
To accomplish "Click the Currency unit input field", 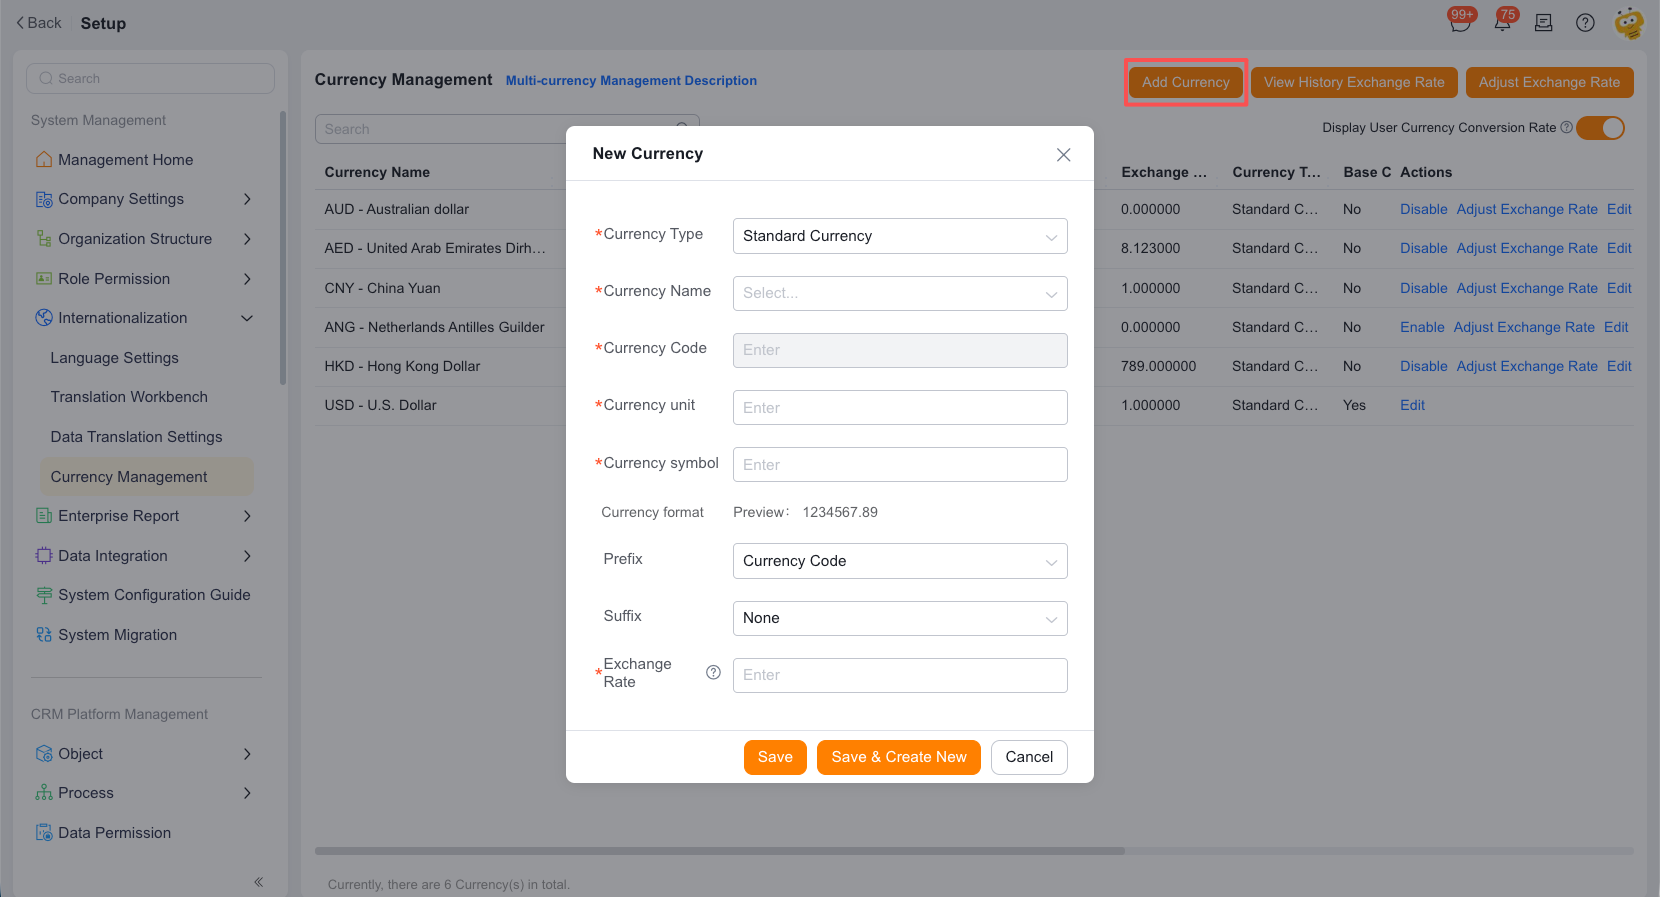I will click(x=900, y=408).
